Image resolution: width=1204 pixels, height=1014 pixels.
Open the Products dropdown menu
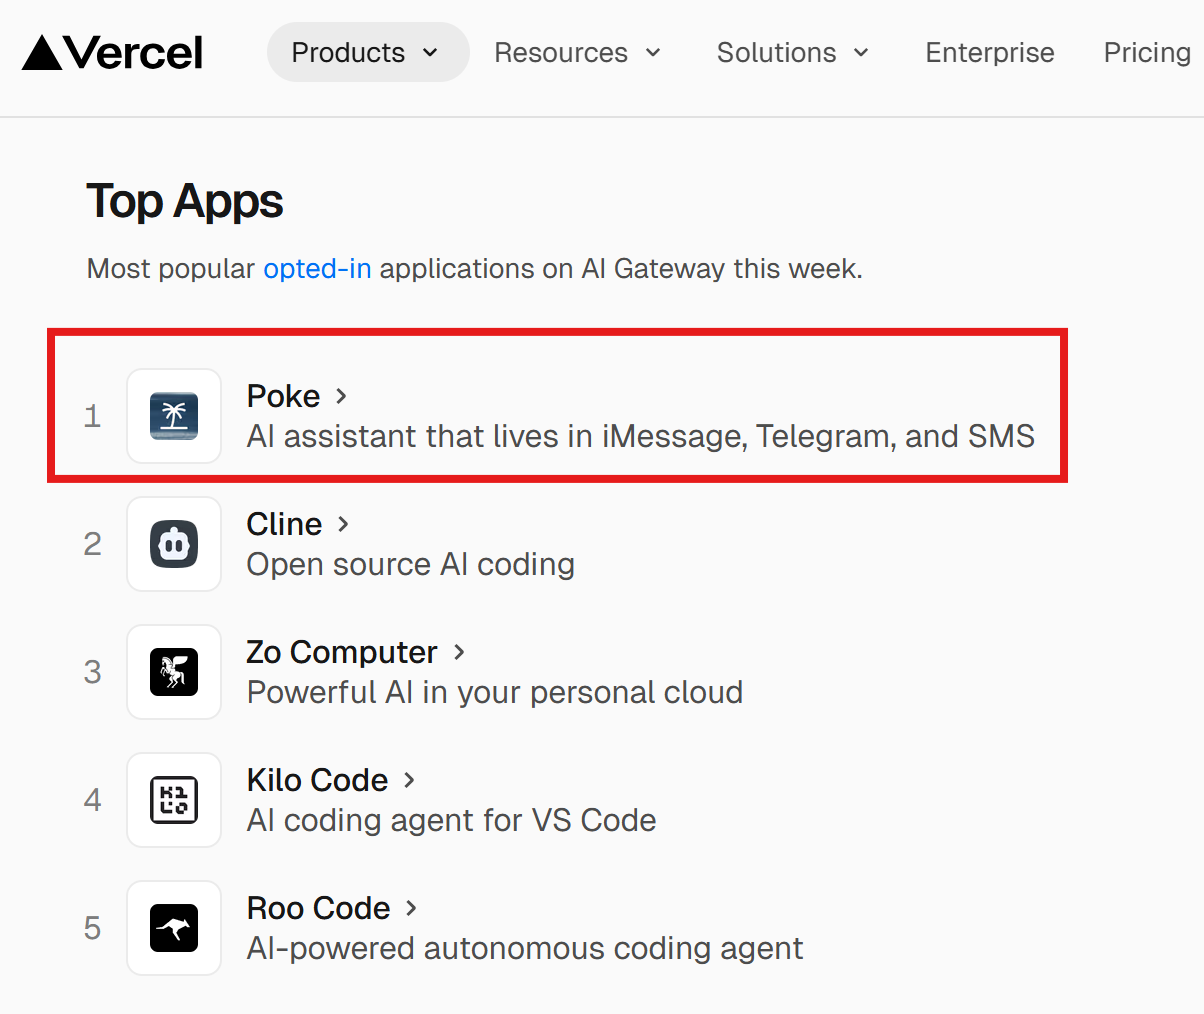(367, 52)
